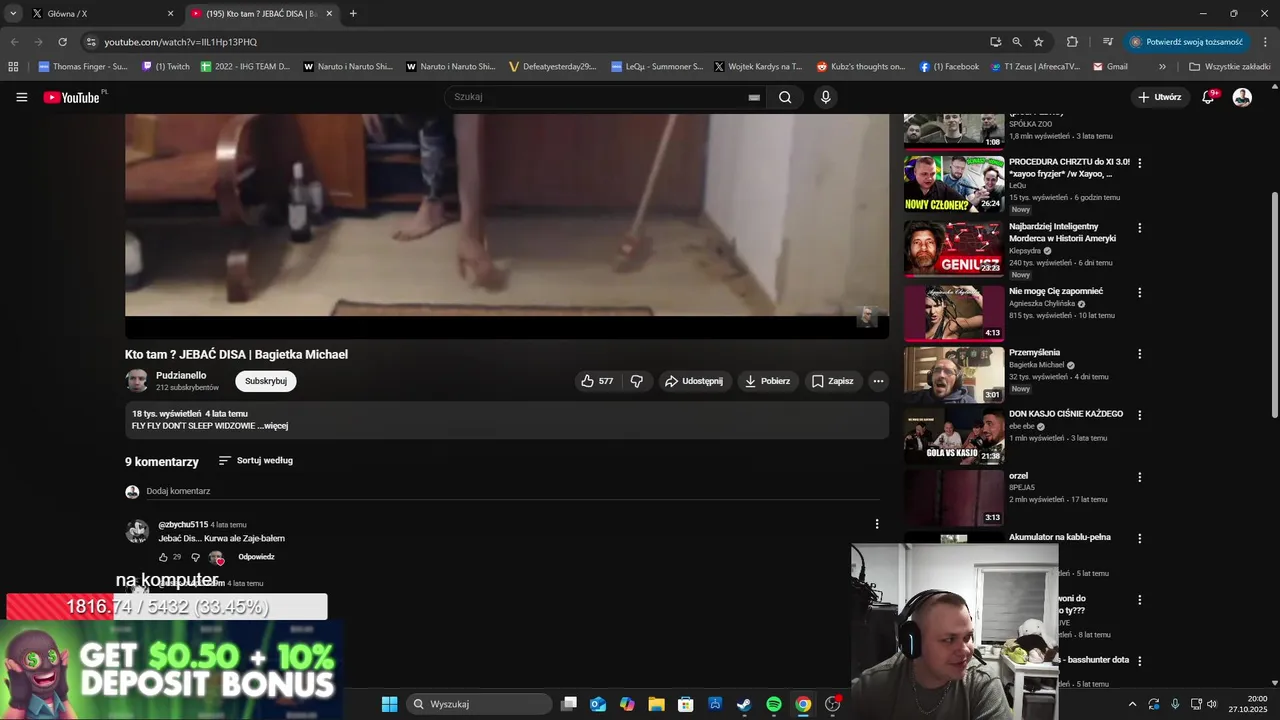Dislike the Kto tam video
This screenshot has width=1280, height=720.
[636, 381]
